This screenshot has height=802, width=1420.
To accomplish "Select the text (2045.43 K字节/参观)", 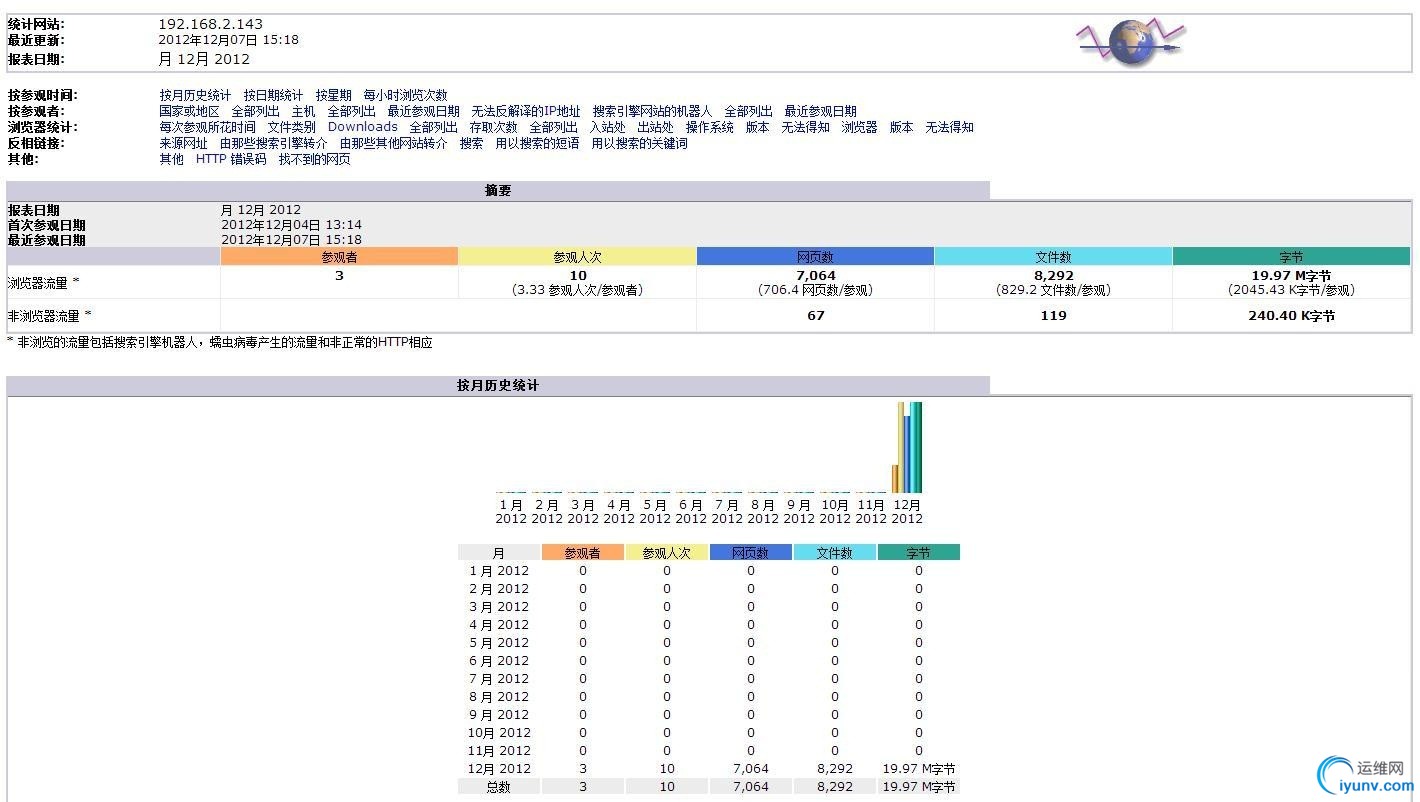I will [x=1291, y=290].
